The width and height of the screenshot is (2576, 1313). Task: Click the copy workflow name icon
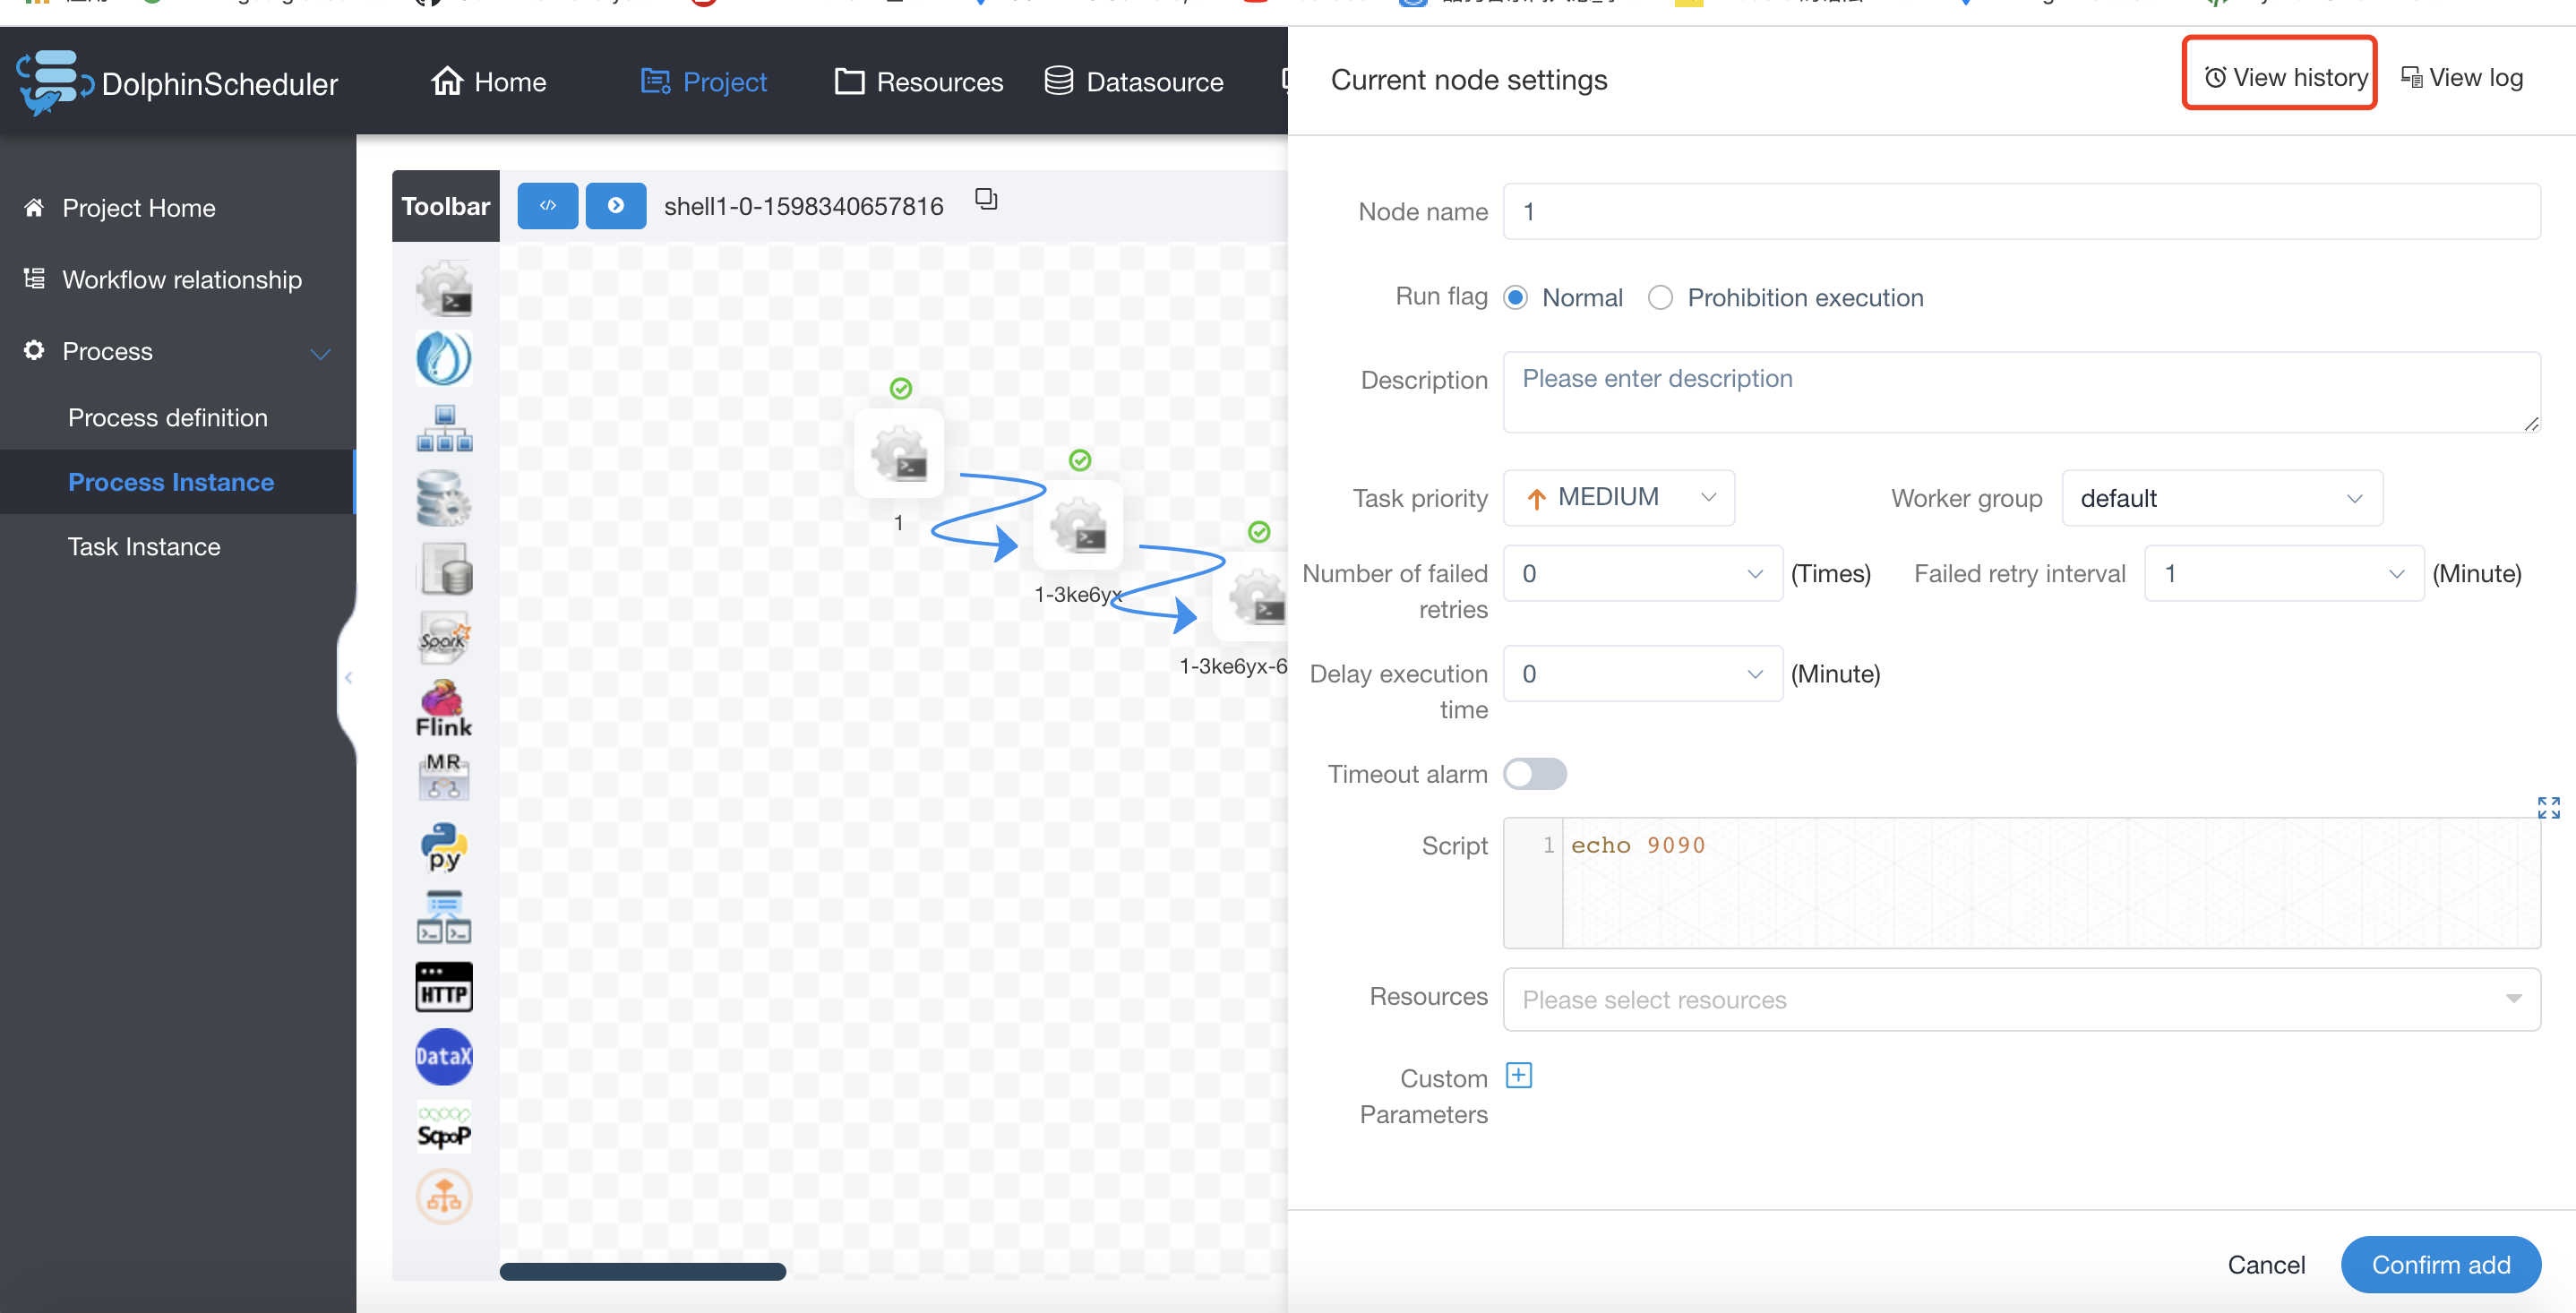point(986,200)
